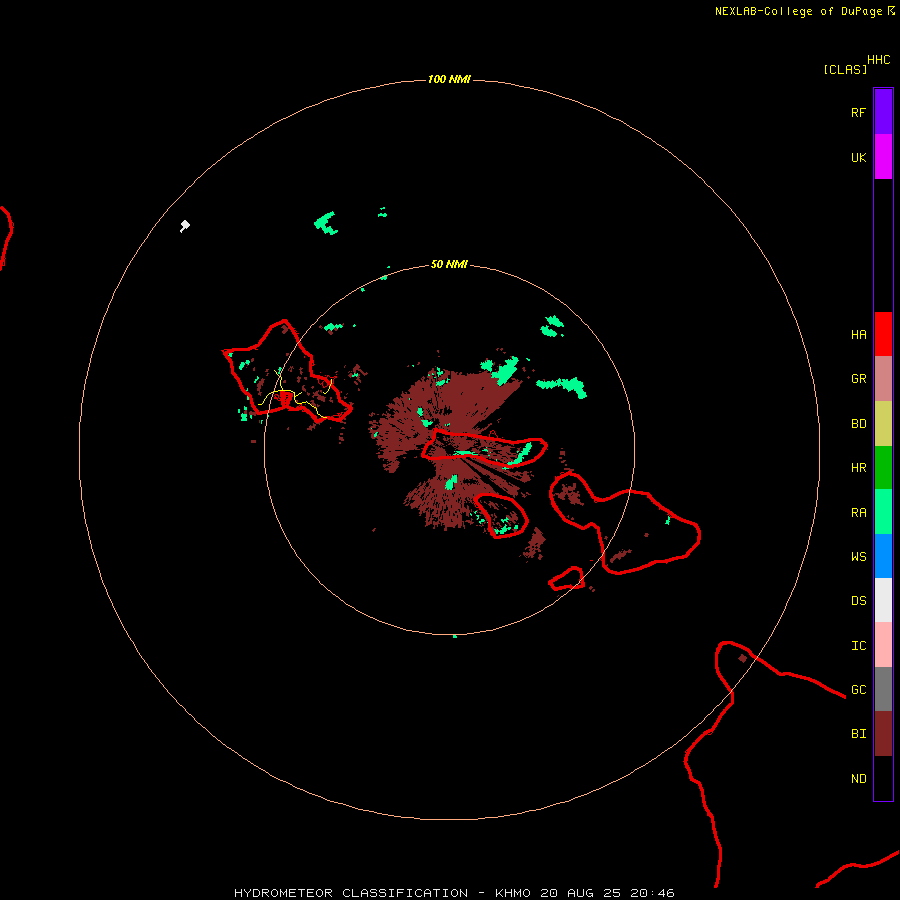Viewport: 900px width, 900px height.
Task: Click the 100 NMI range ring label
Action: tap(449, 79)
